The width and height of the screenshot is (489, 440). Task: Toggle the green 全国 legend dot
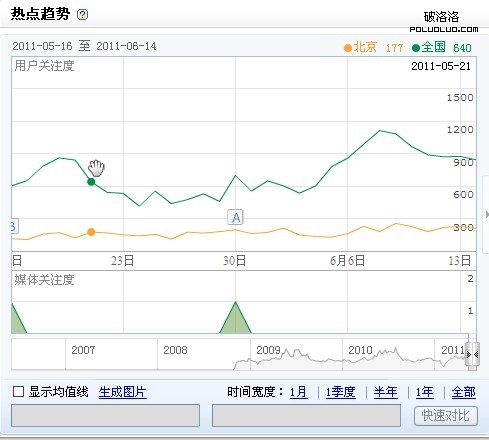coord(416,48)
